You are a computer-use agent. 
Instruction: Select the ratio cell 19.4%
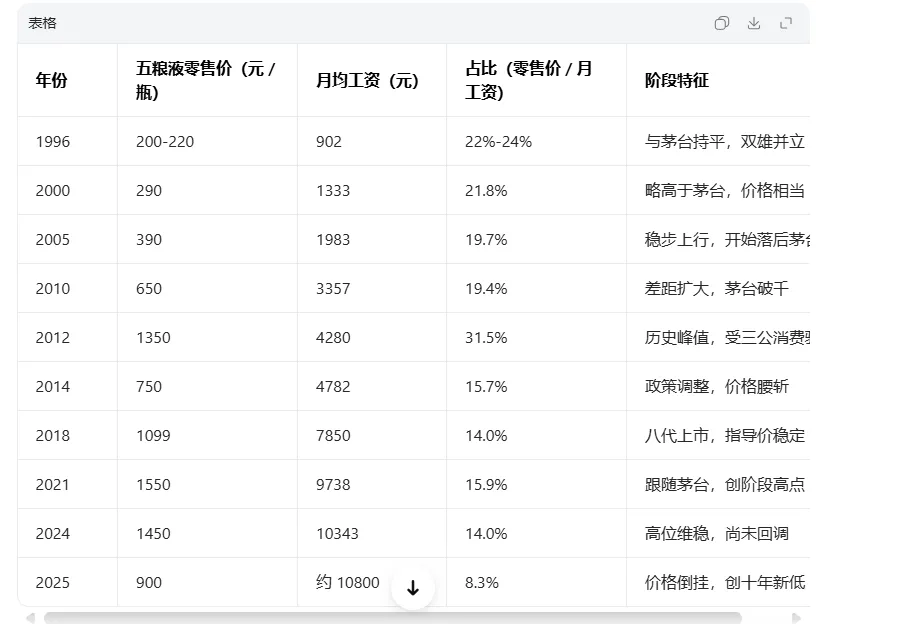pos(536,289)
